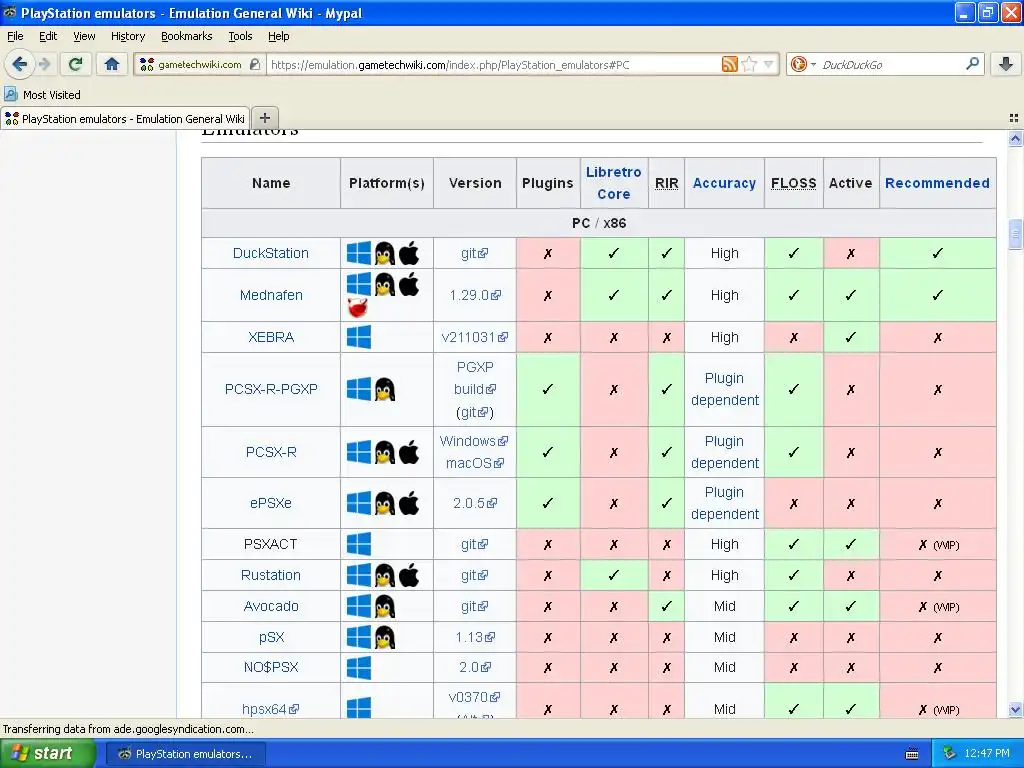Open XEBRA version v211031 link

tap(475, 337)
